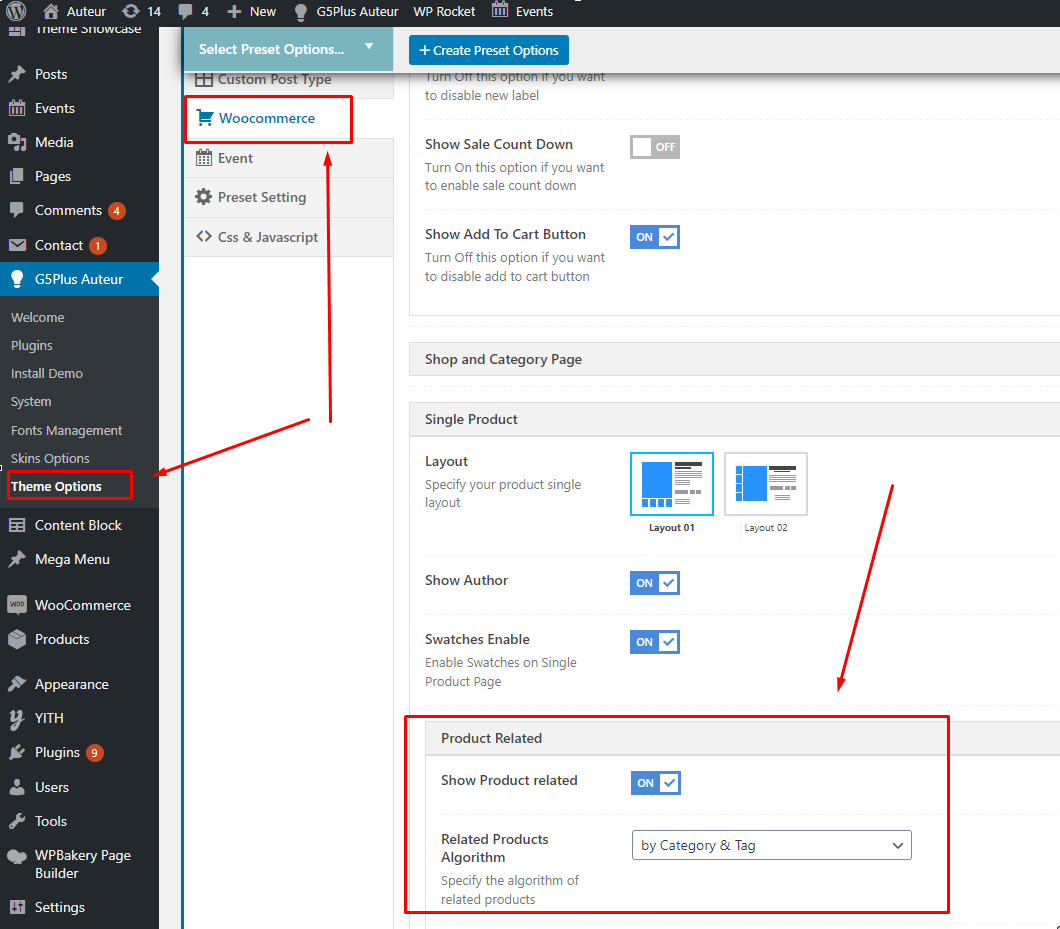The image size is (1060, 929).
Task: Click the Mega Menu pin icon
Action: pos(17,559)
